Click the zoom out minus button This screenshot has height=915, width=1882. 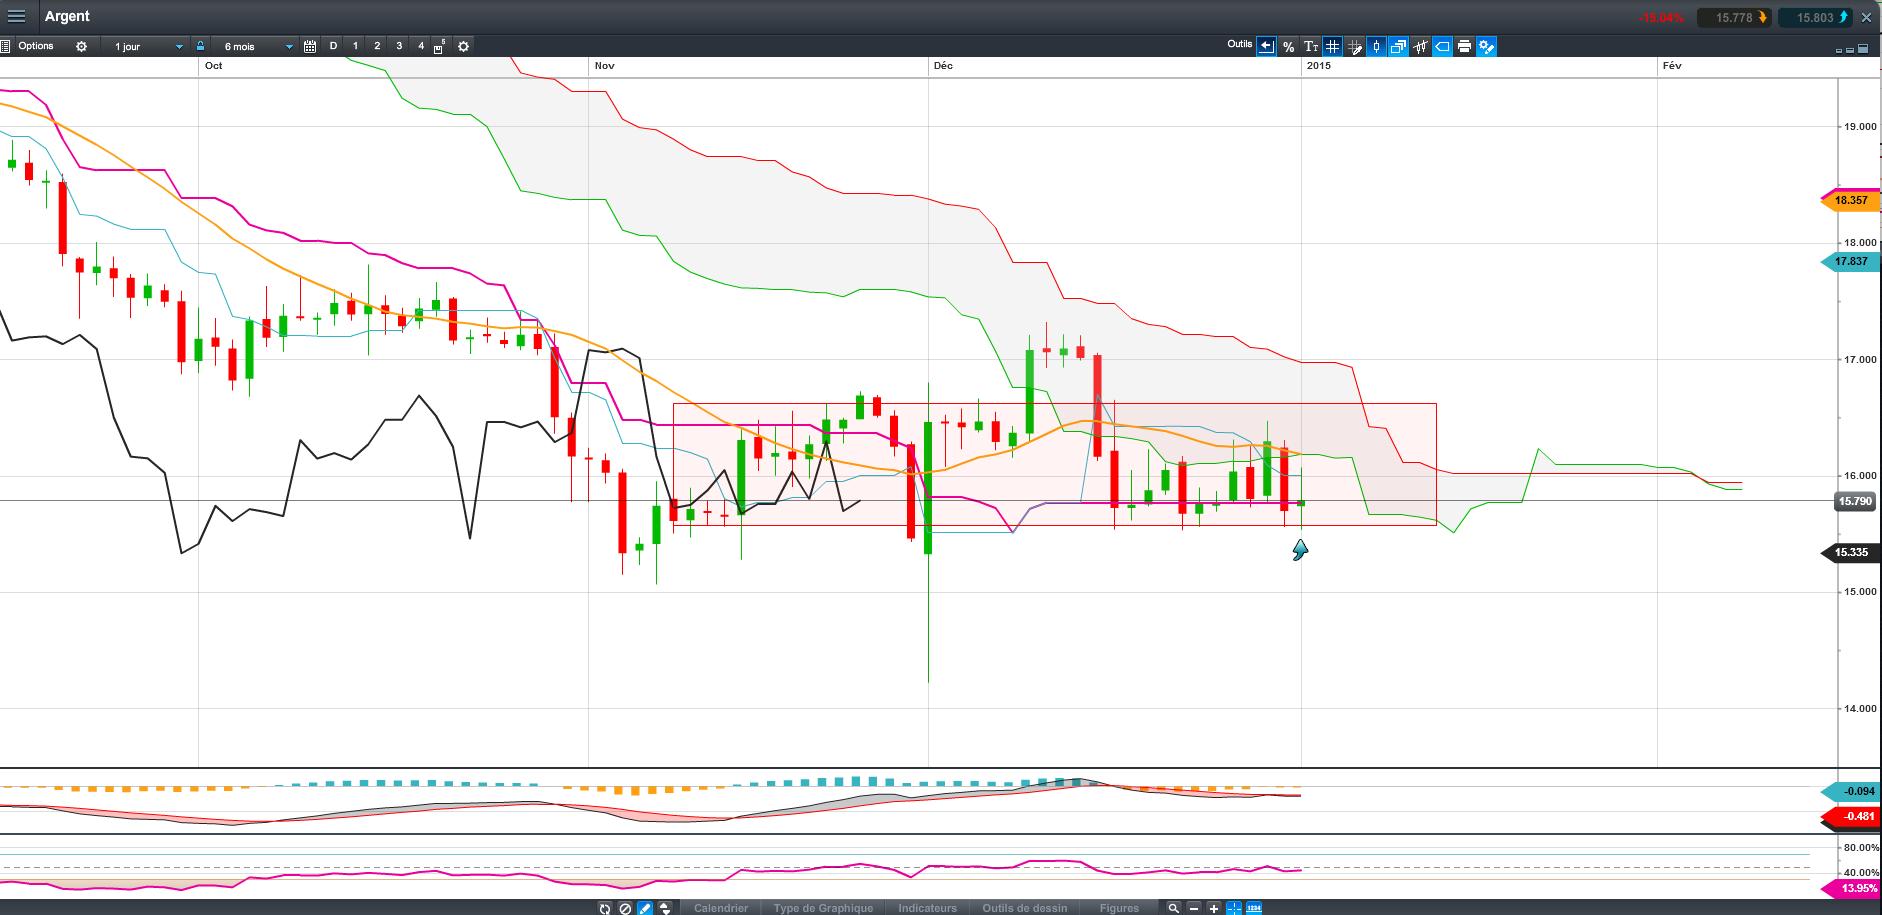point(1193,908)
